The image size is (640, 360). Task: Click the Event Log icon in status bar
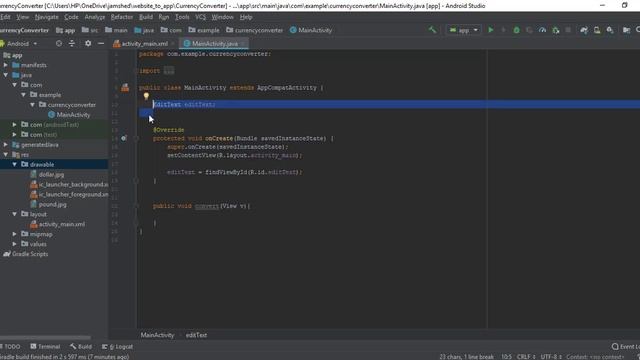pos(615,347)
